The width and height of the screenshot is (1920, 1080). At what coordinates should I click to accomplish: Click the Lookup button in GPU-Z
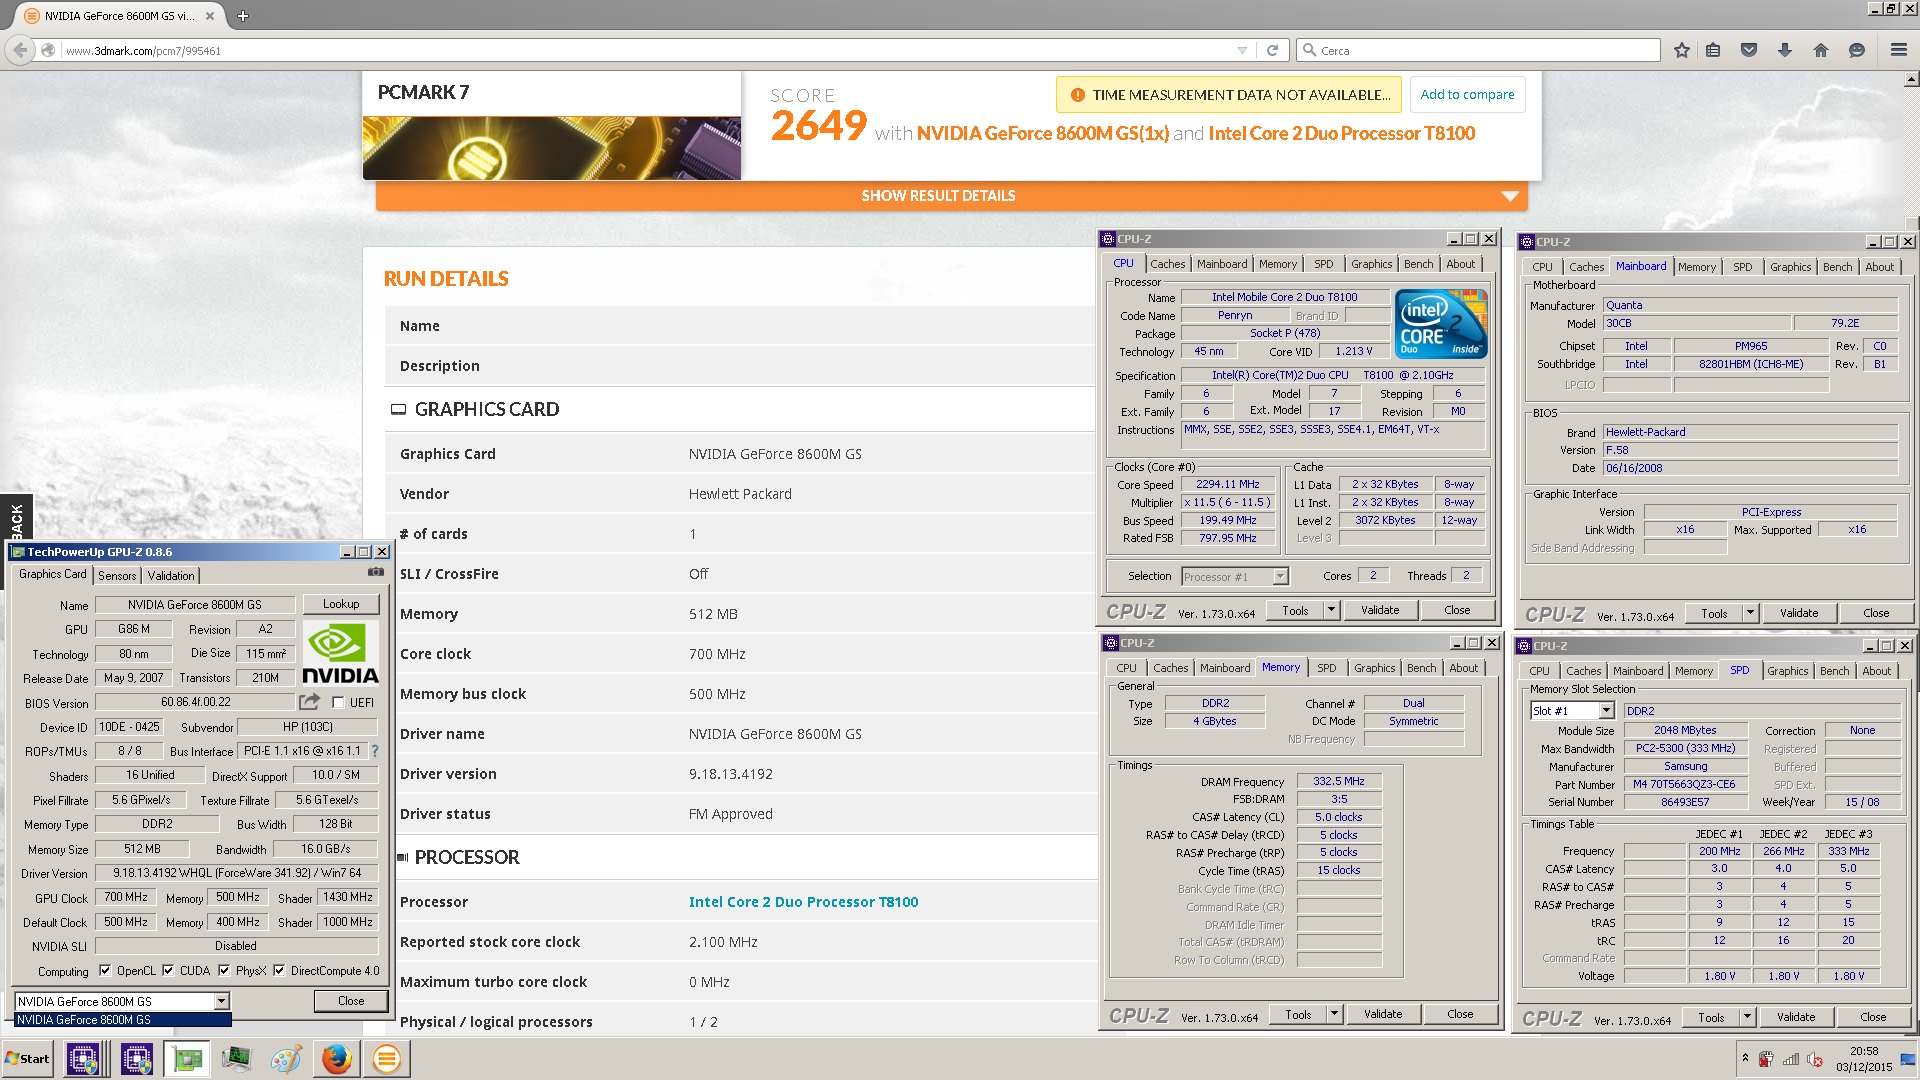(x=341, y=604)
